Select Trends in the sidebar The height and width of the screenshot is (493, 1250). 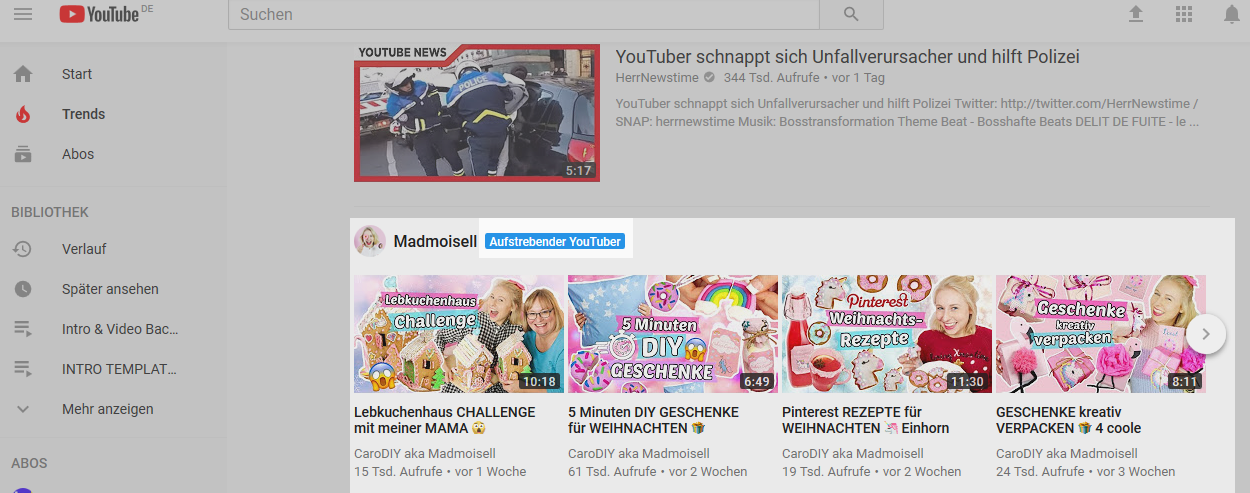pyautogui.click(x=82, y=114)
